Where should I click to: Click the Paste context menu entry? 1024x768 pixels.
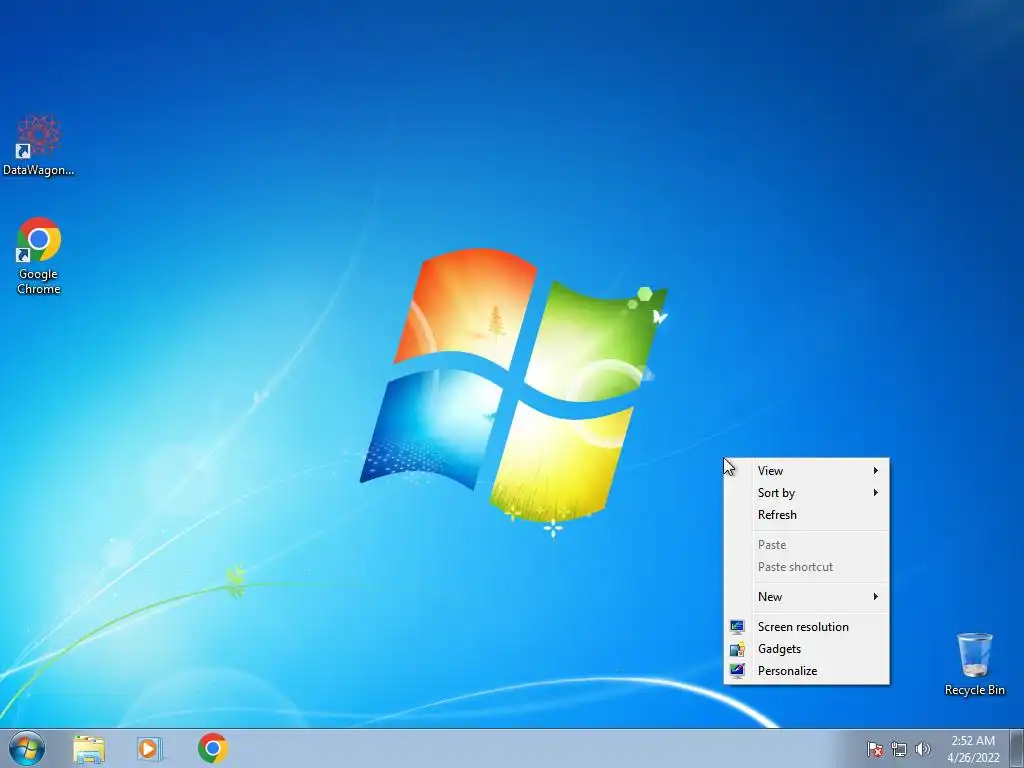point(807,545)
